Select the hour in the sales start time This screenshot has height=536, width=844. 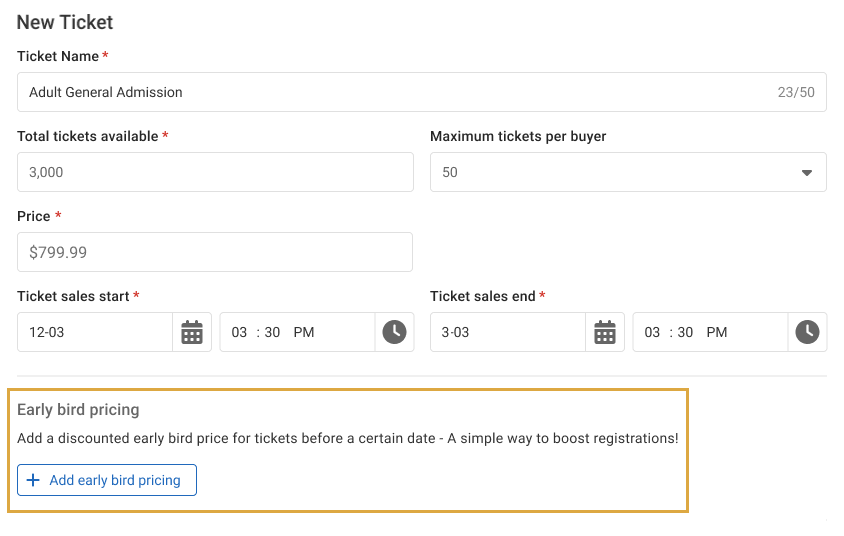(240, 332)
